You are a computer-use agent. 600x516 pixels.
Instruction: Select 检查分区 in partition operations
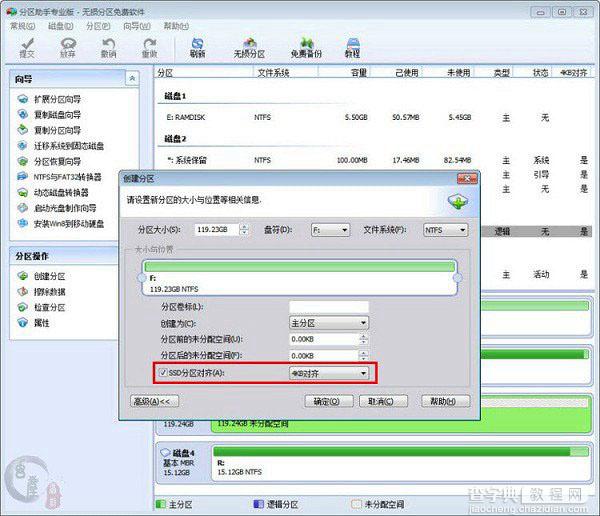point(42,307)
